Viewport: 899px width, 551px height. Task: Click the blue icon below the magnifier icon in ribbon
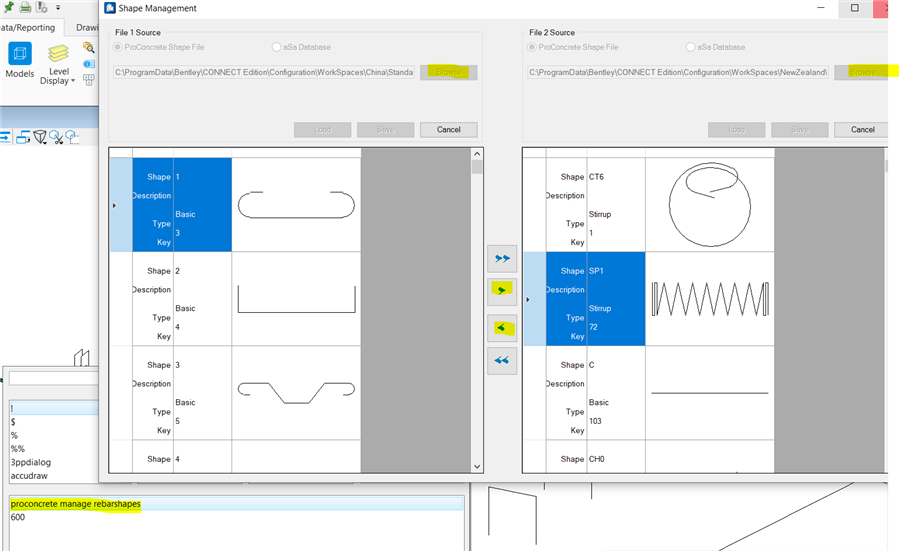(x=89, y=64)
